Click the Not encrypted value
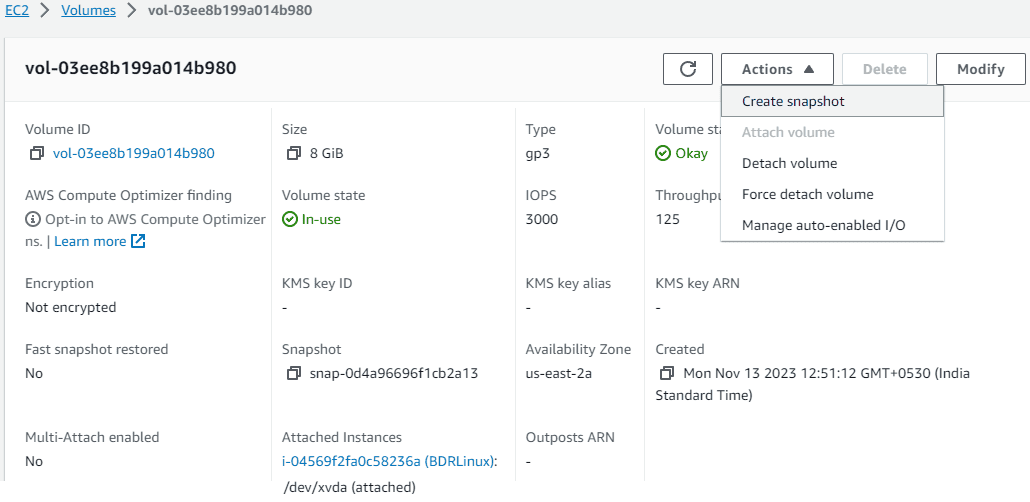This screenshot has height=502, width=1030. (70, 308)
